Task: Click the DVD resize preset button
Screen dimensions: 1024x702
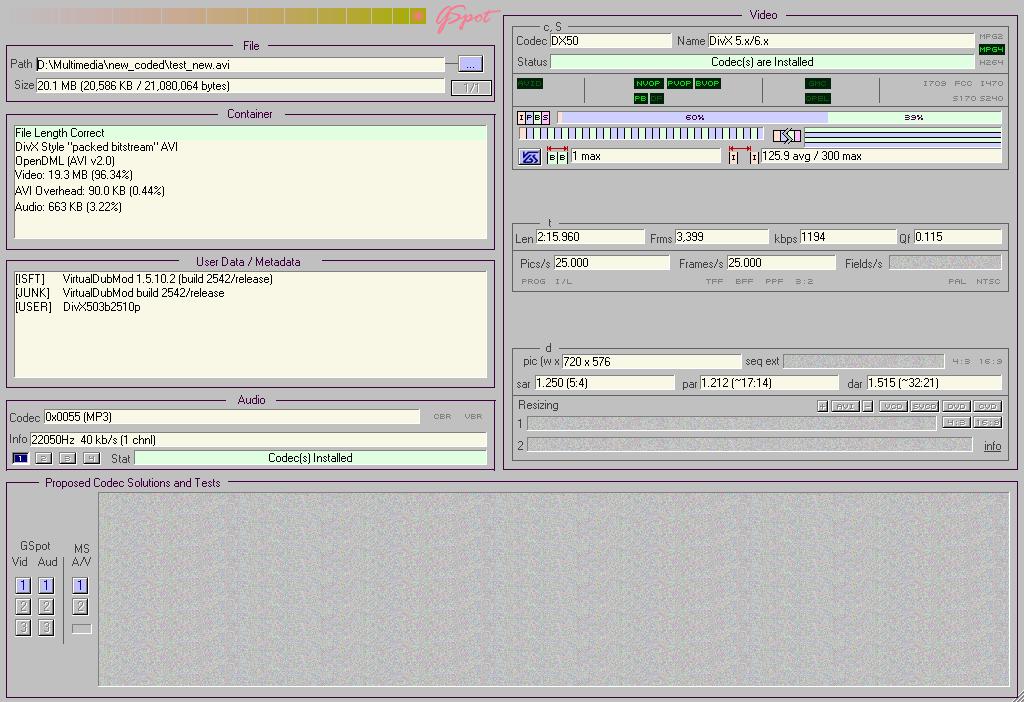Action: (x=955, y=406)
